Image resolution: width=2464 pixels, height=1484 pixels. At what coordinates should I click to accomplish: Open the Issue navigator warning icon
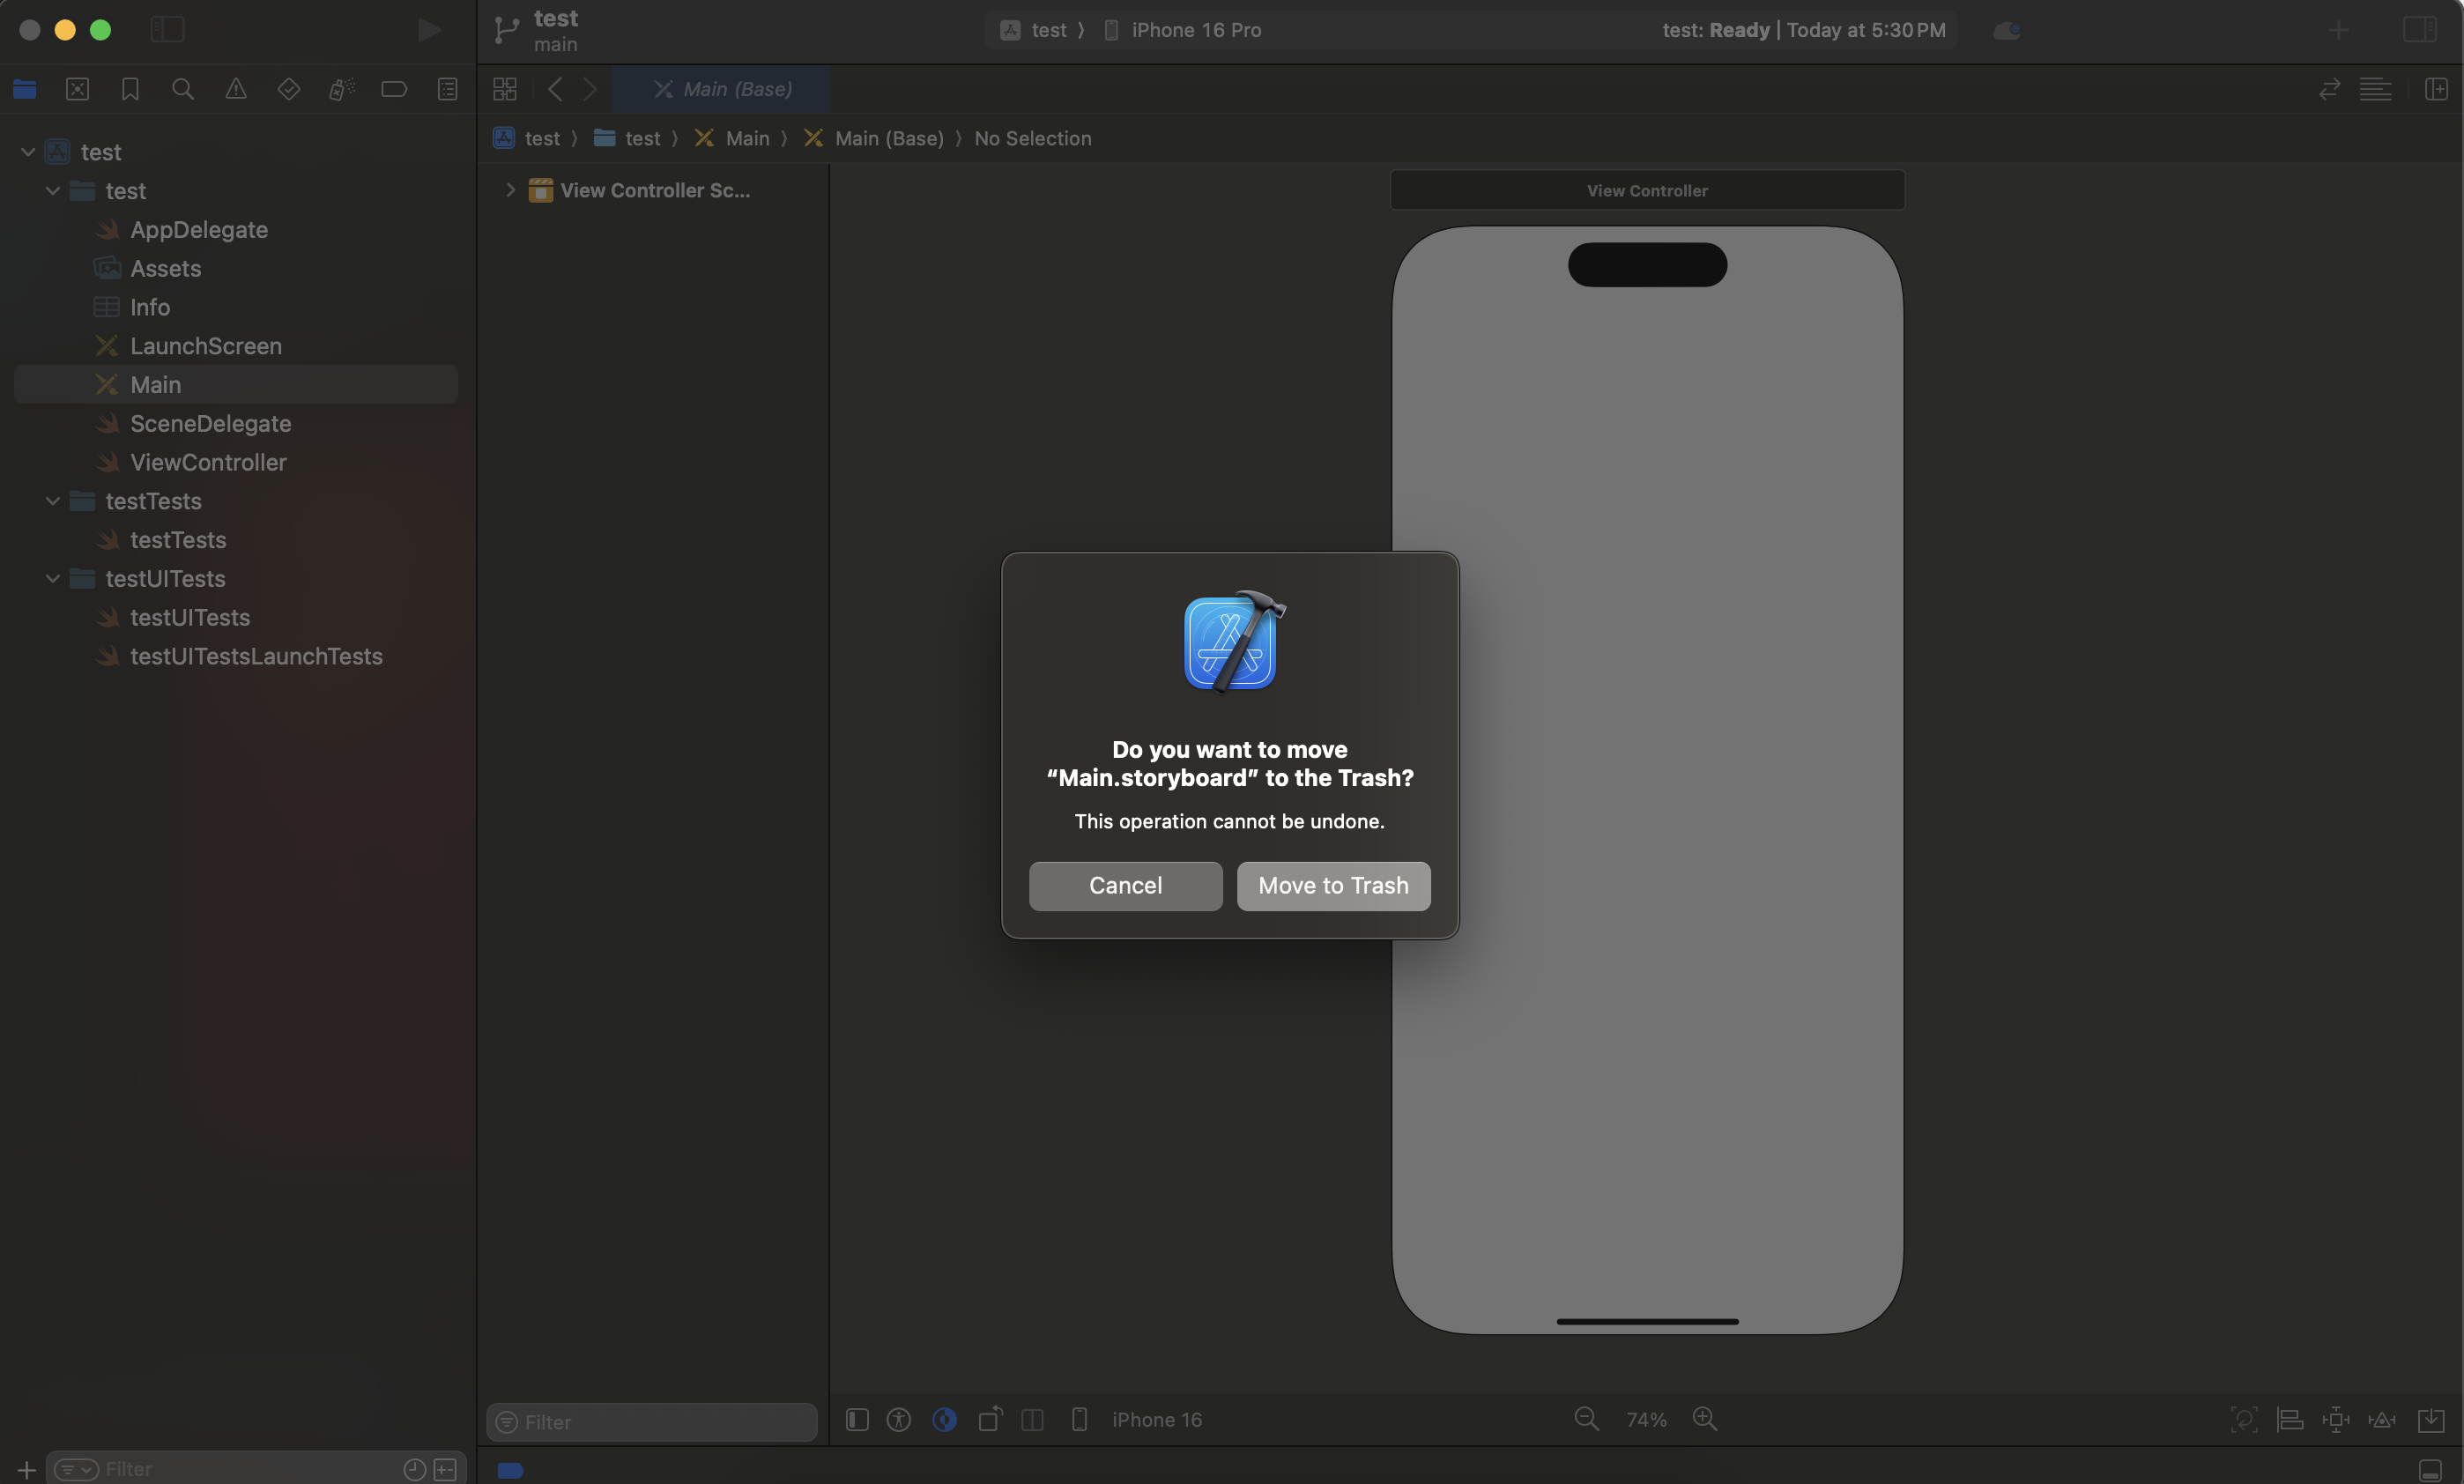[x=235, y=89]
